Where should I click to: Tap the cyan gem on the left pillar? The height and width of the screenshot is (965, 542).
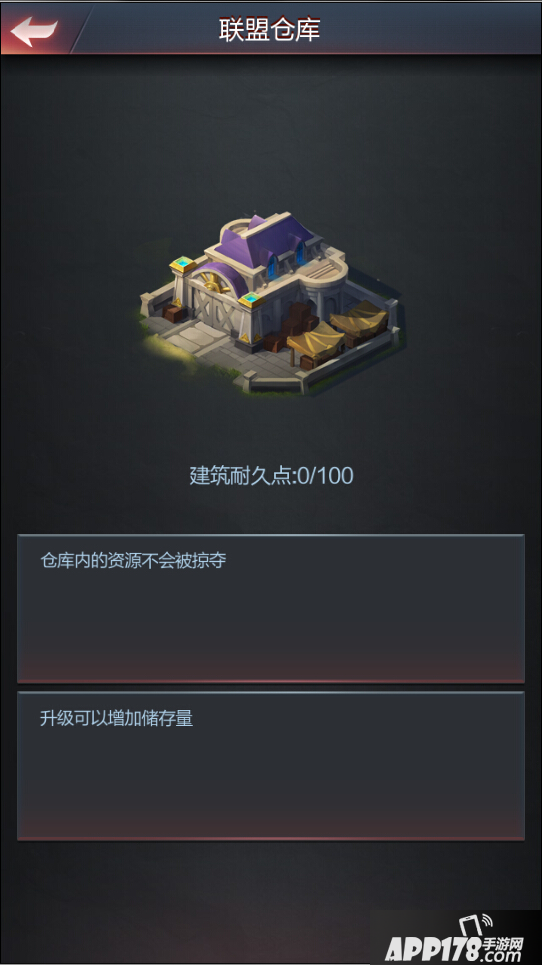(183, 264)
